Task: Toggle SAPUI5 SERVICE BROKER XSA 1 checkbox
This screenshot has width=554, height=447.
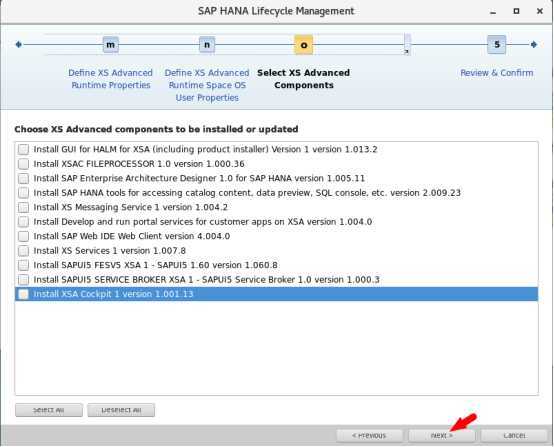Action: pyautogui.click(x=23, y=280)
